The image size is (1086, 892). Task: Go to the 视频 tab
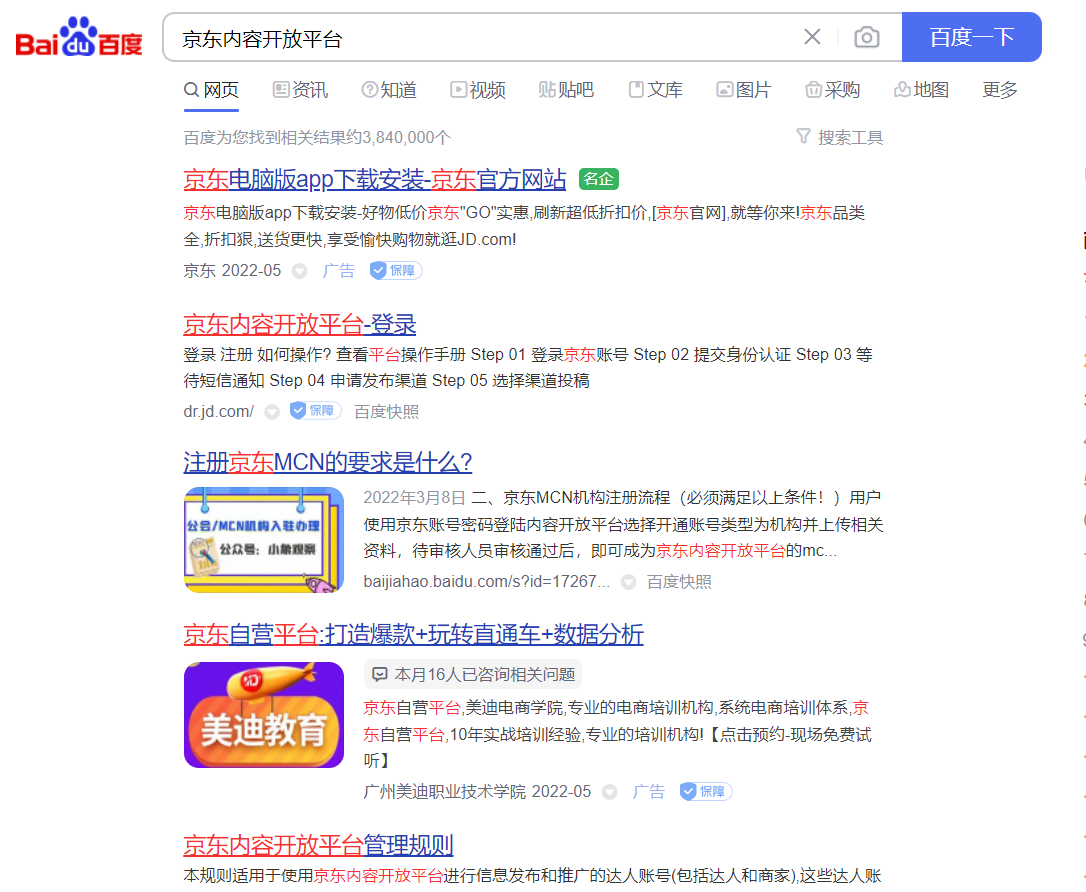click(x=478, y=90)
